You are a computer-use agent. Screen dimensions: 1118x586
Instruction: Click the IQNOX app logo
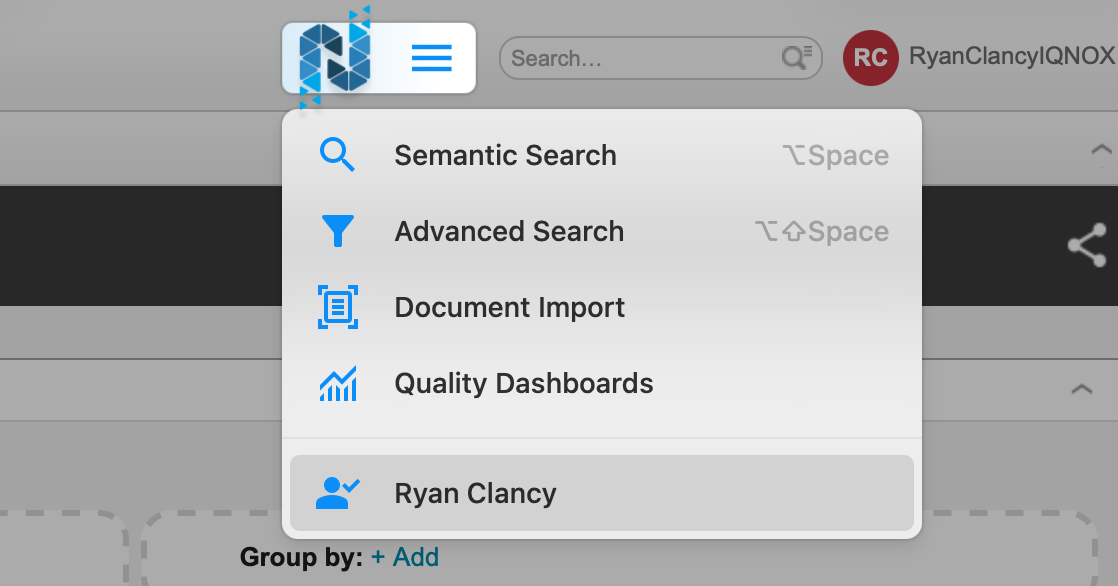336,58
